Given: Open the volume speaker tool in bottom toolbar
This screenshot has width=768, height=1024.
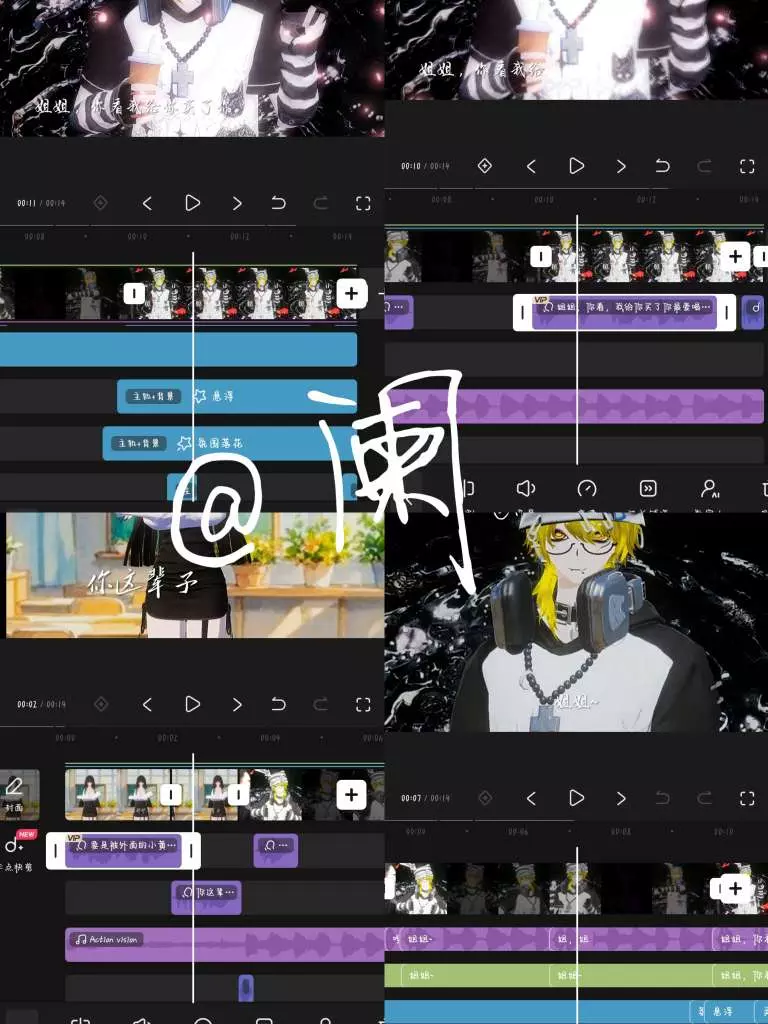Looking at the screenshot, I should coord(525,488).
